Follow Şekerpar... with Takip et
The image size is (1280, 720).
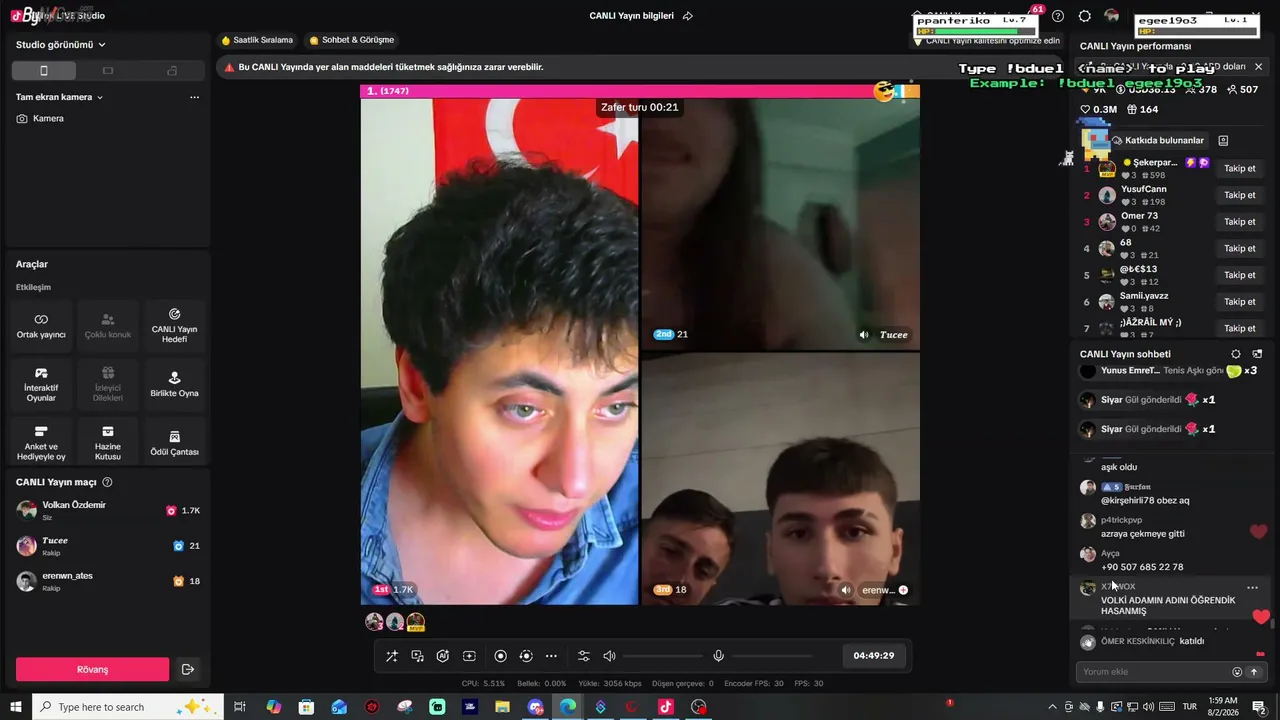pos(1240,168)
